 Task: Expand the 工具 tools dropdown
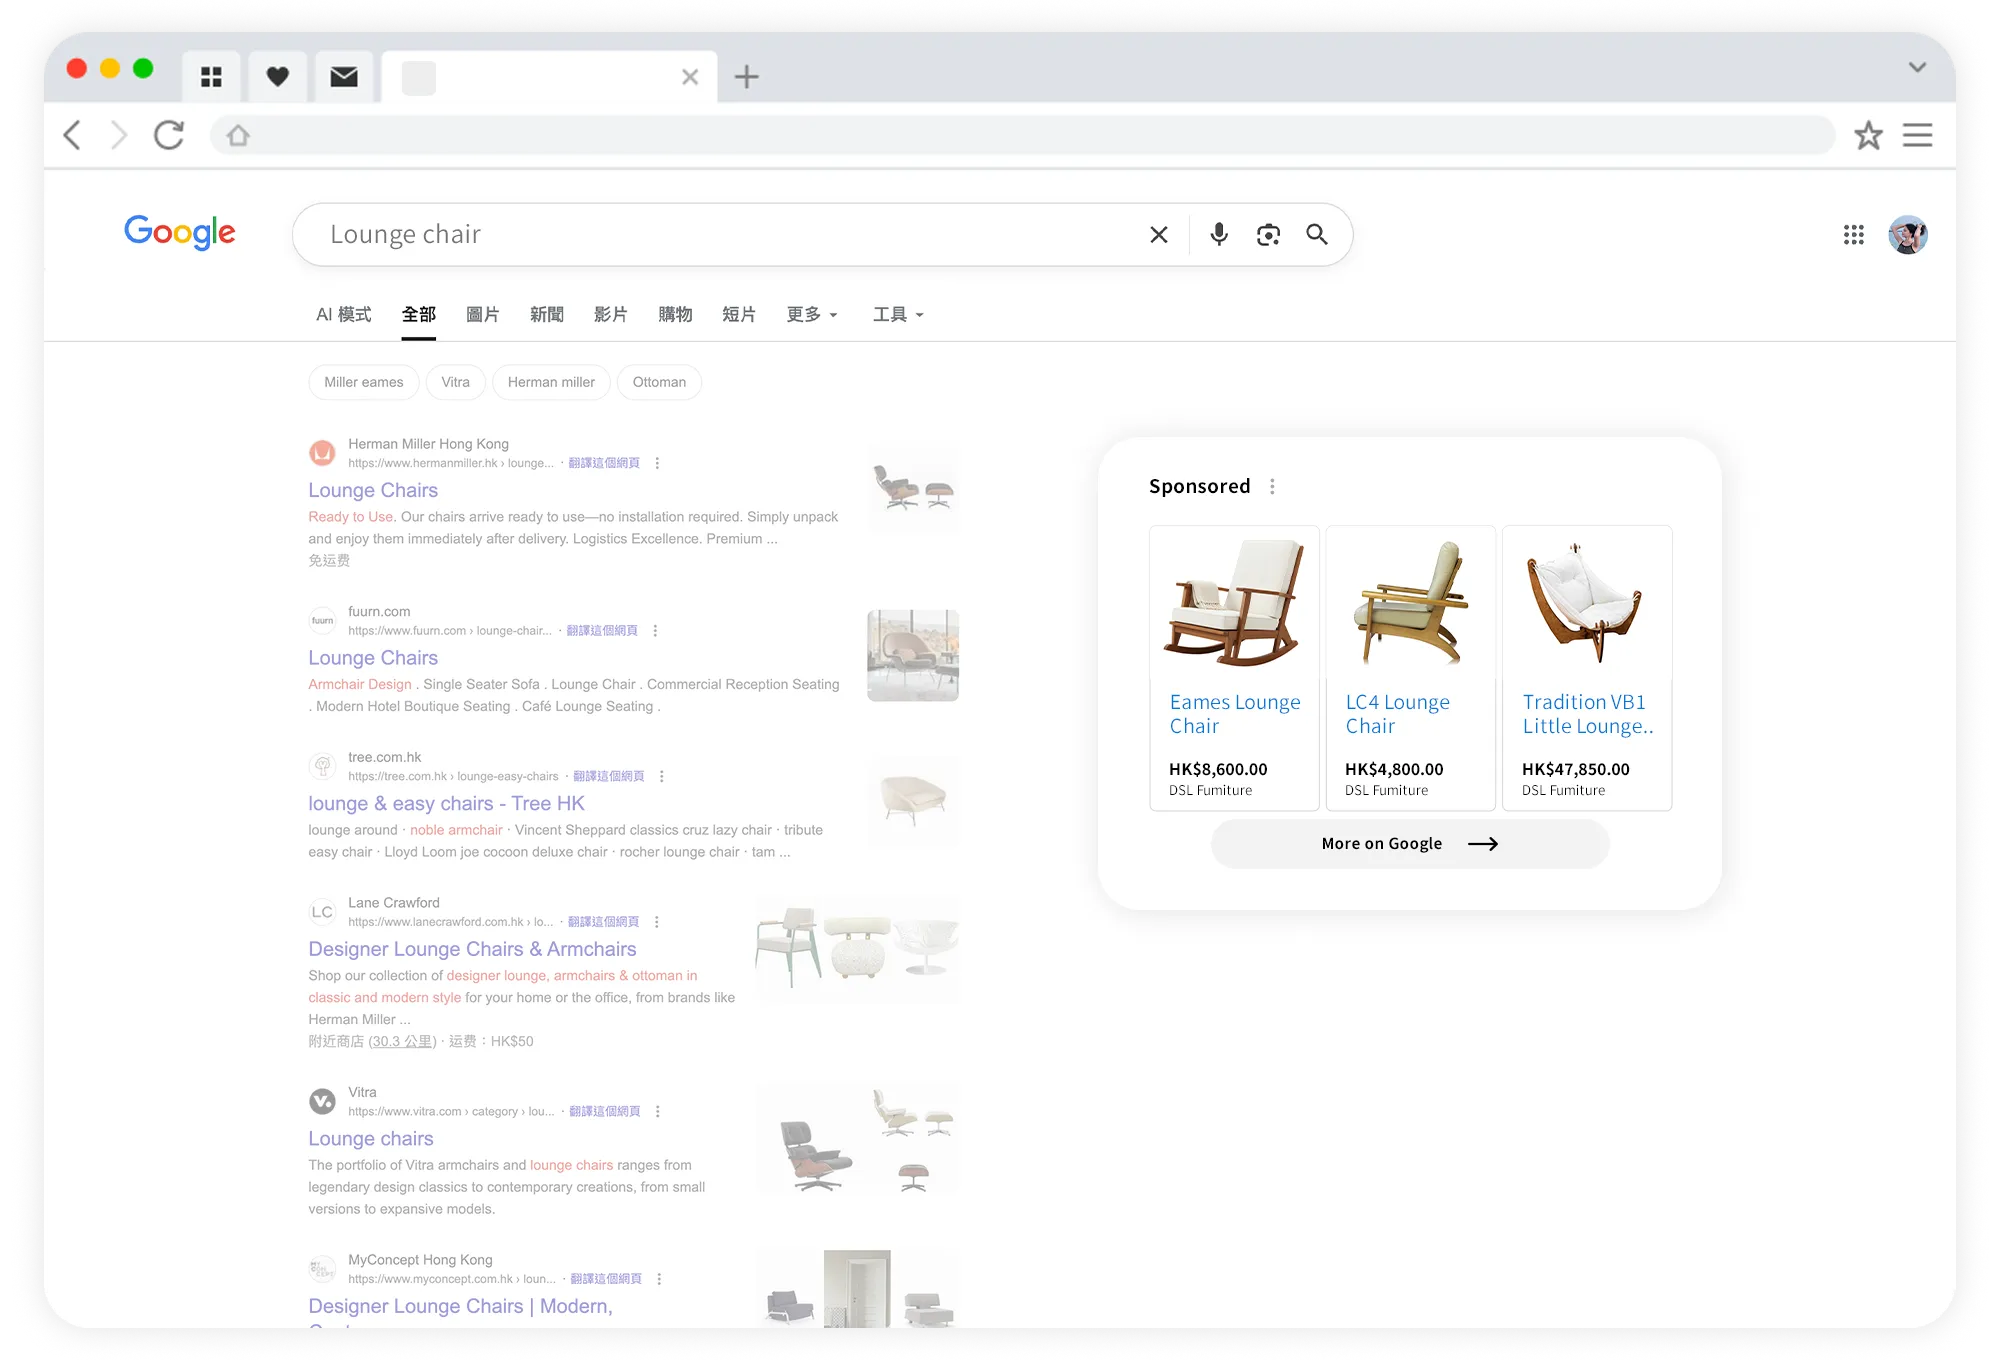[x=897, y=315]
